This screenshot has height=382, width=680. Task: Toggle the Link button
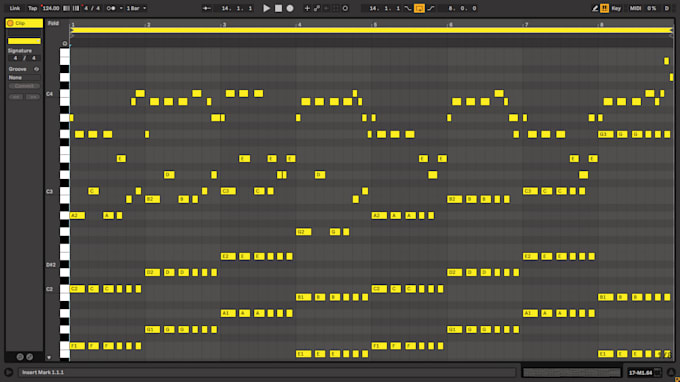[x=15, y=8]
